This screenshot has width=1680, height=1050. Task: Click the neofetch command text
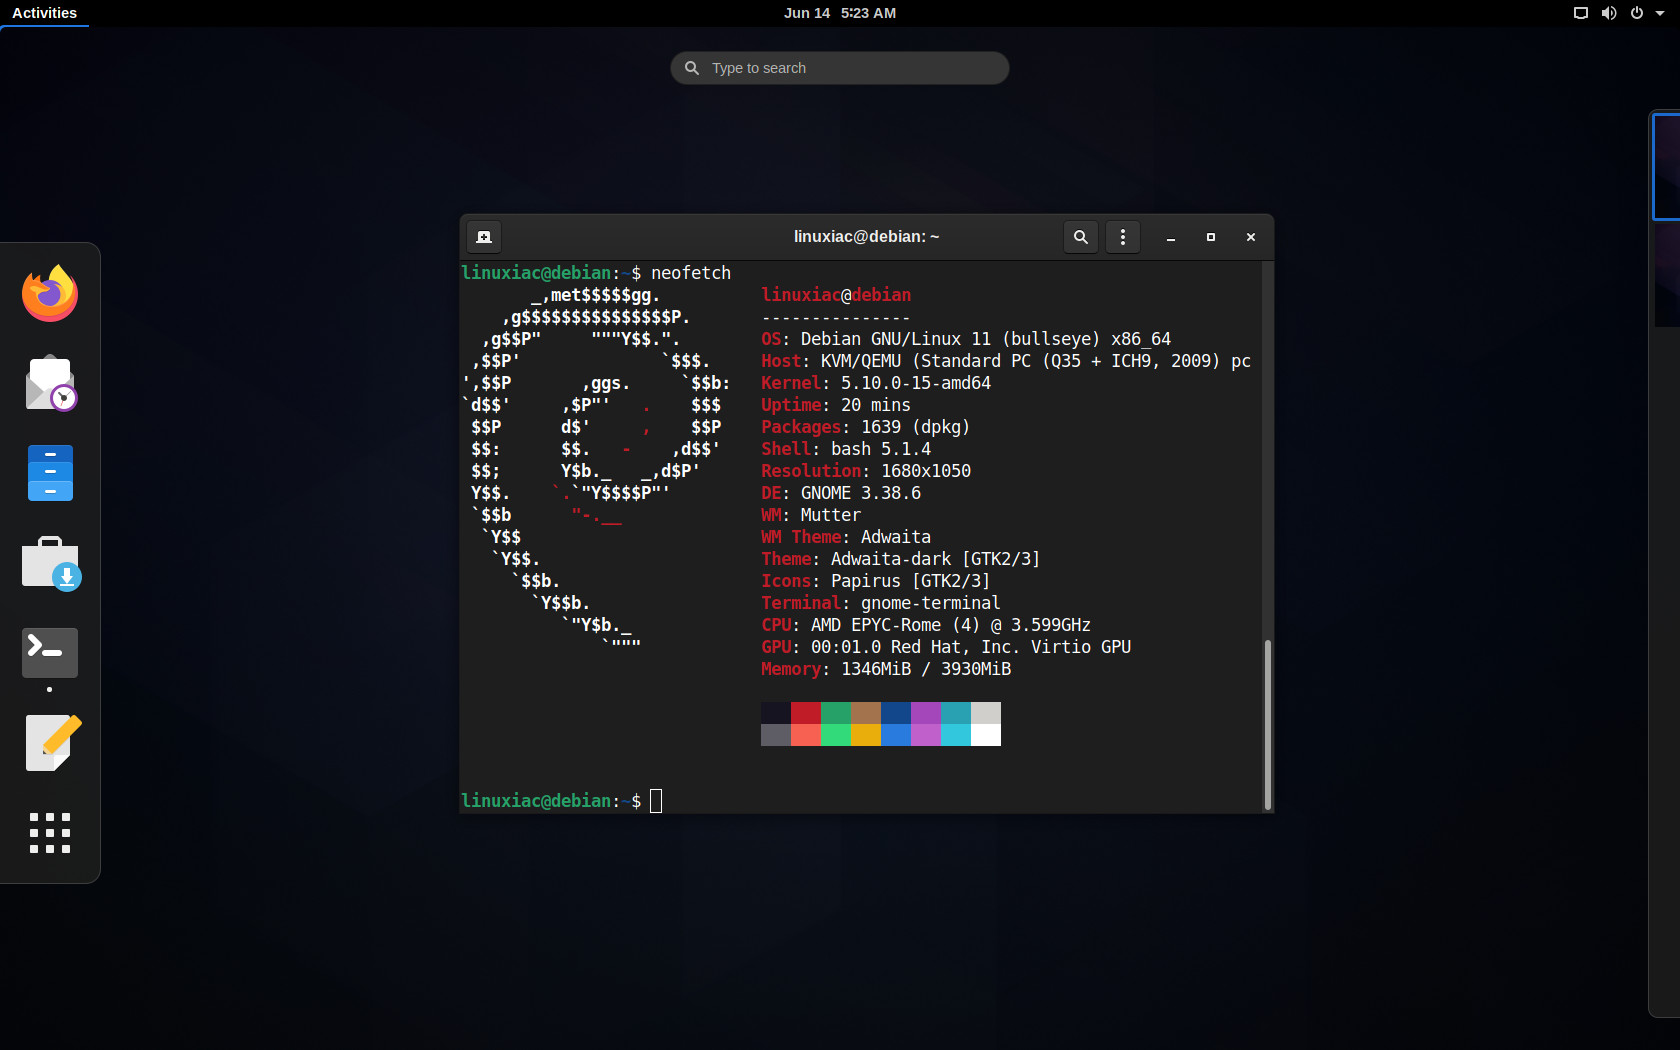pyautogui.click(x=691, y=273)
